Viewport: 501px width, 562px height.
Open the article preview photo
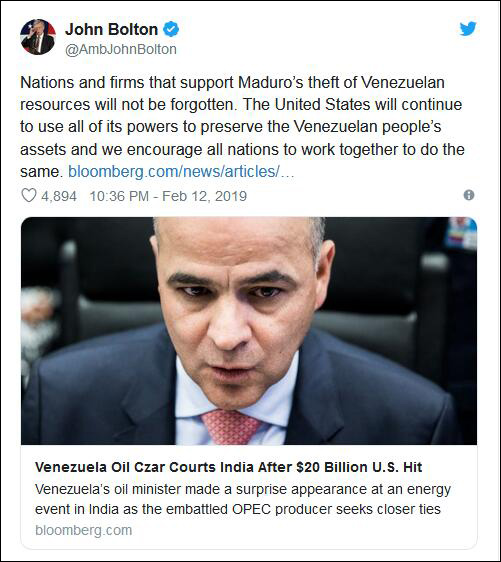click(x=249, y=330)
